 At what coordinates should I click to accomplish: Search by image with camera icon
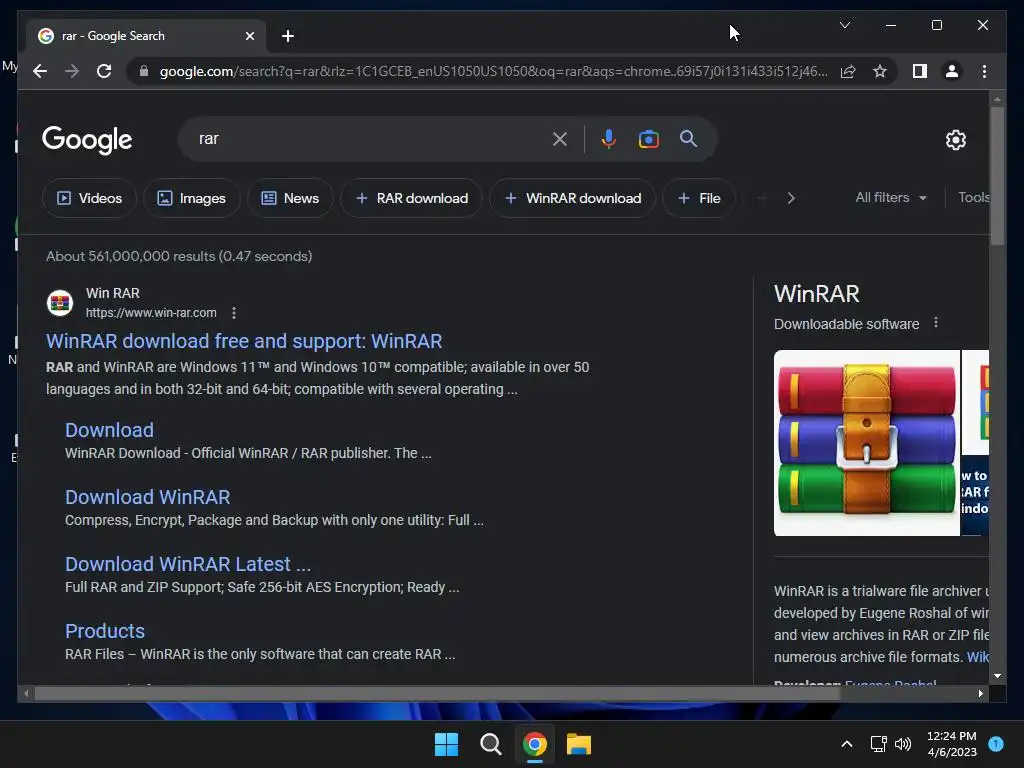[648, 139]
